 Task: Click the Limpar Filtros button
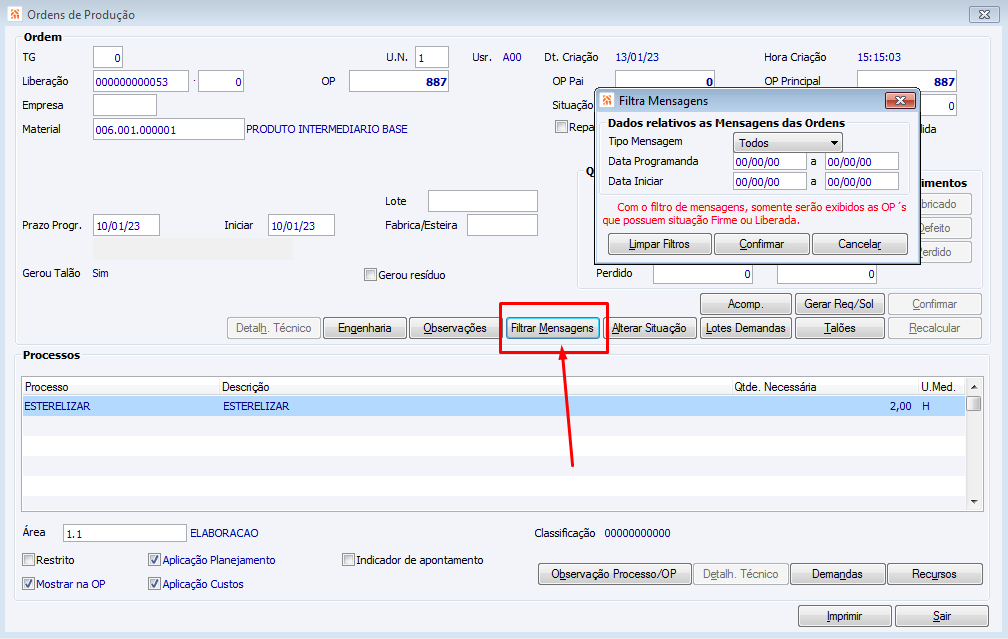pyautogui.click(x=659, y=244)
